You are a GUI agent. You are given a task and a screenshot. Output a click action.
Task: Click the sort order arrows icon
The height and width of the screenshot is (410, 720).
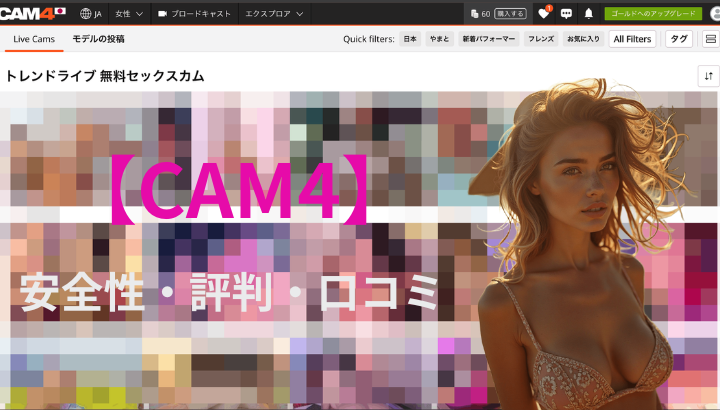709,76
